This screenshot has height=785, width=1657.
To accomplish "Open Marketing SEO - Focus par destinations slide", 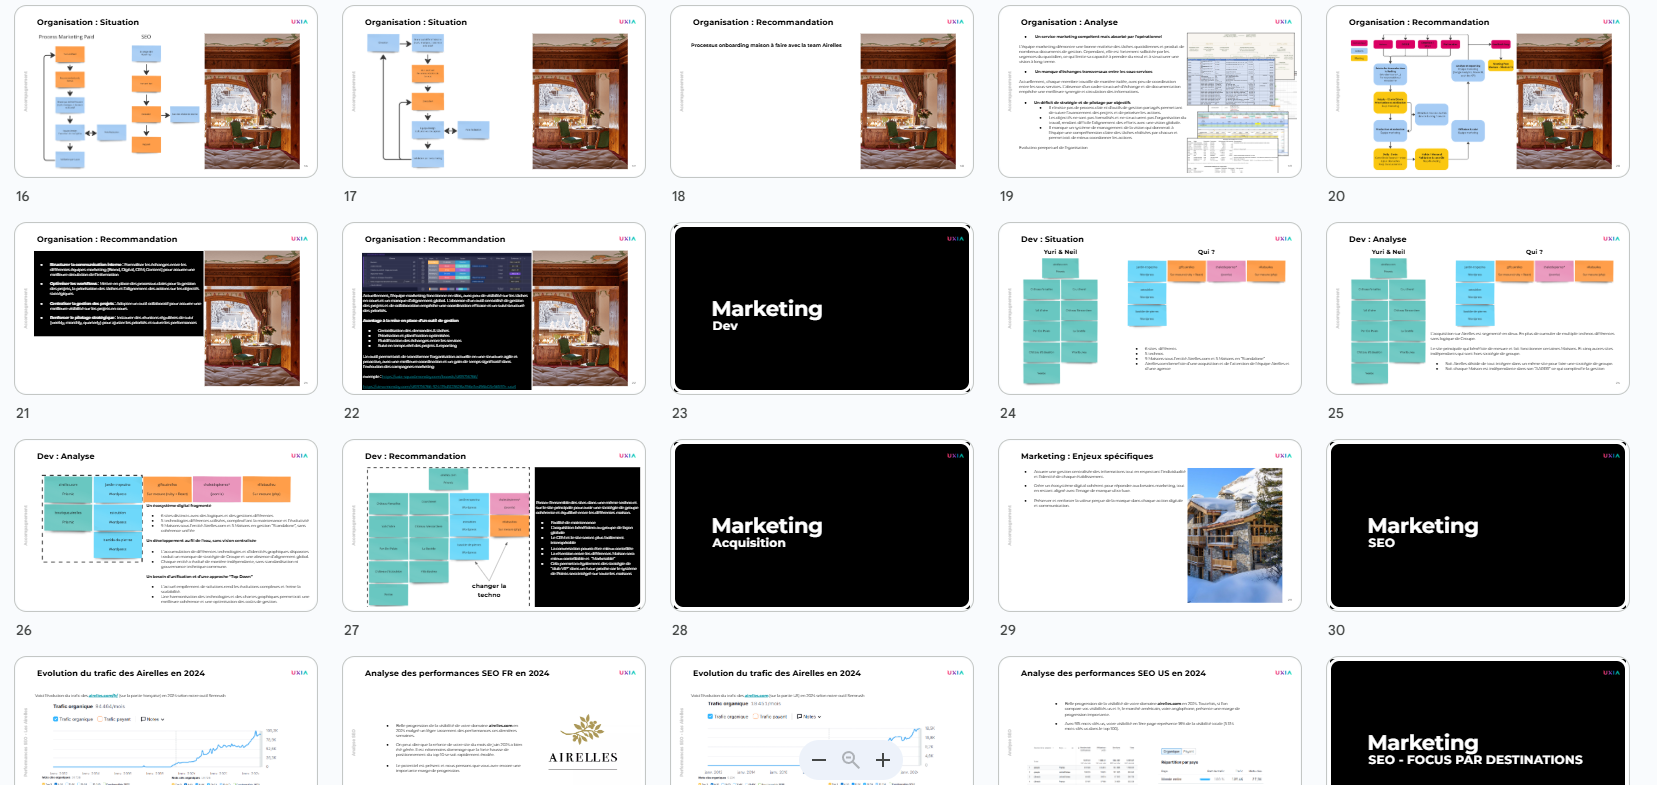I will coord(1478,721).
